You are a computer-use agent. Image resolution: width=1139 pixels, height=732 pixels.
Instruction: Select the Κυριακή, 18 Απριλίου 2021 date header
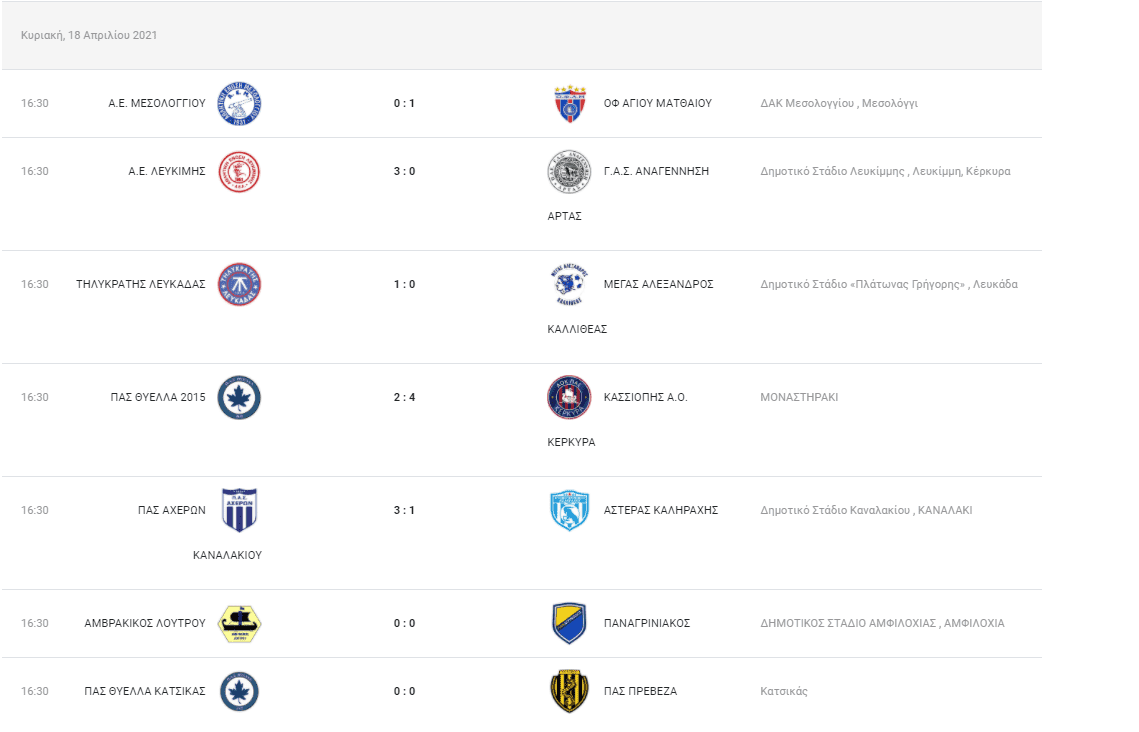pyautogui.click(x=89, y=35)
